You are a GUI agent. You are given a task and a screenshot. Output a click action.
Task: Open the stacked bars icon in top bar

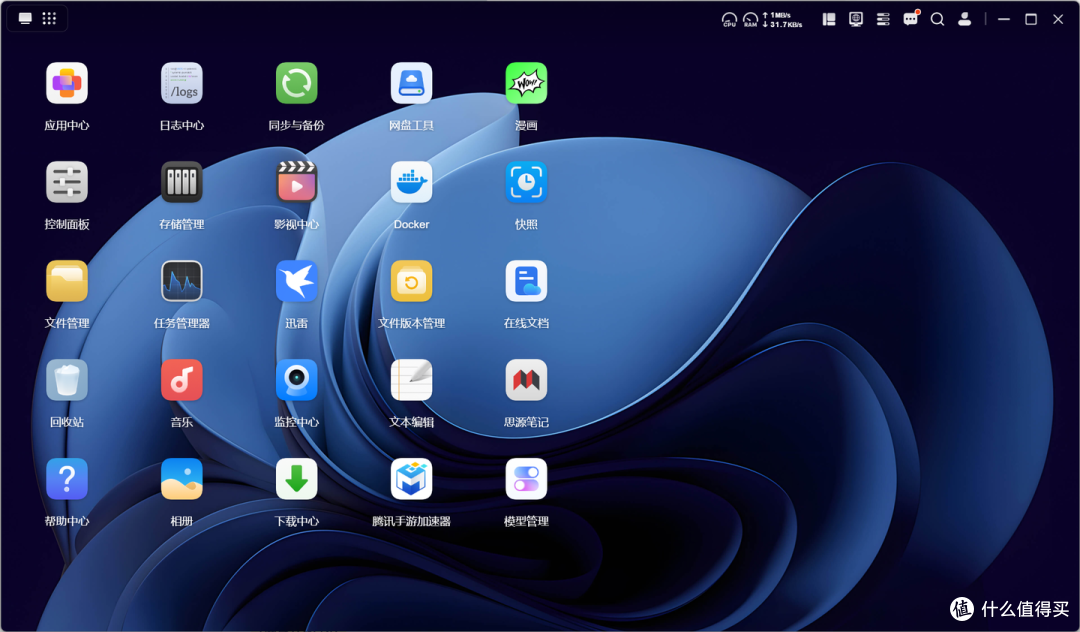tap(883, 19)
